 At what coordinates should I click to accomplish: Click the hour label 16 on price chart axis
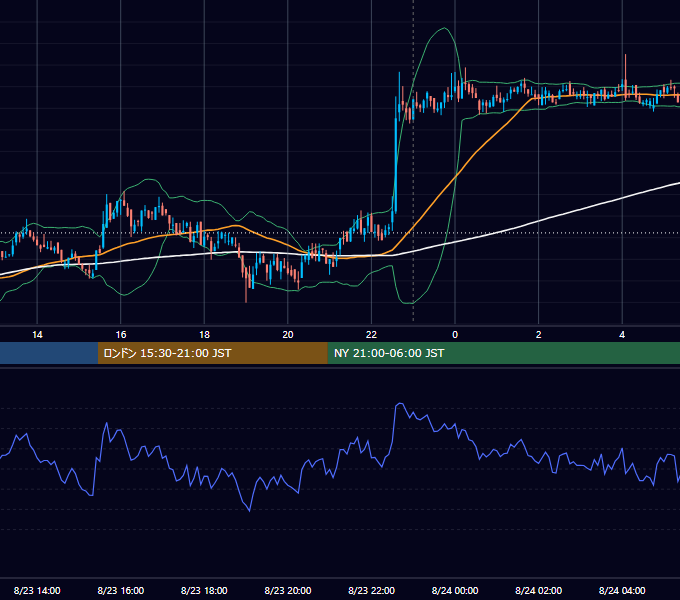pos(121,334)
